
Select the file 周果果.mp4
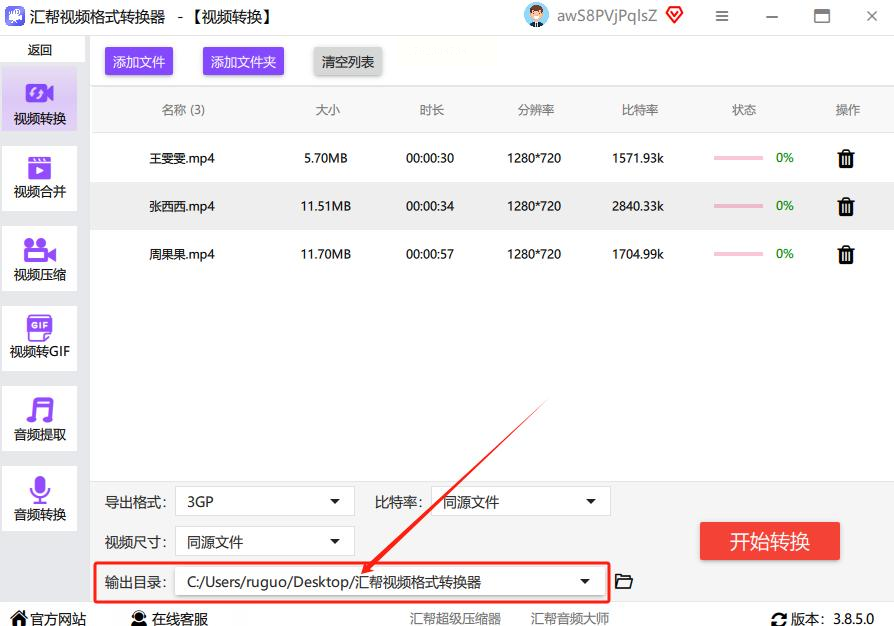(x=182, y=254)
